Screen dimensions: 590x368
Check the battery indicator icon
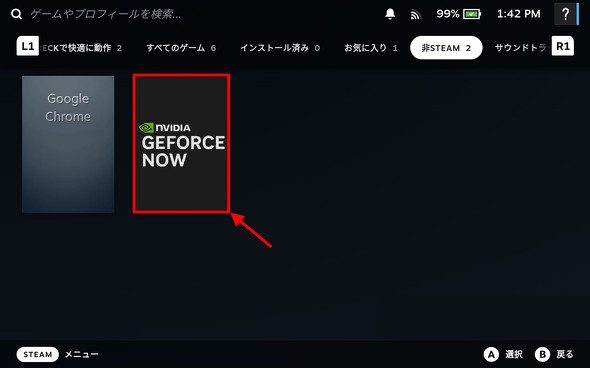coord(472,14)
